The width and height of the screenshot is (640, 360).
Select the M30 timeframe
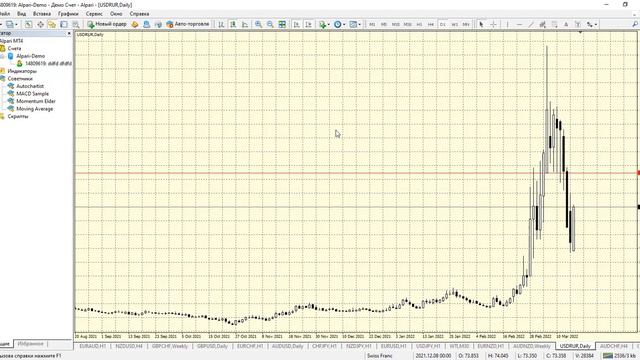click(x=407, y=24)
